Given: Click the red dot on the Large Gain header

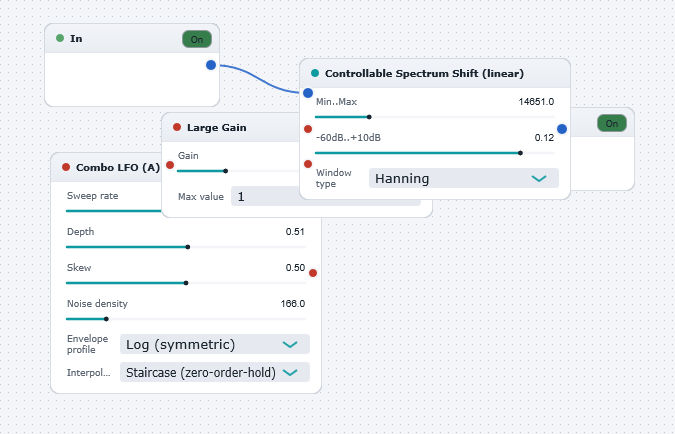Looking at the screenshot, I should [177, 127].
